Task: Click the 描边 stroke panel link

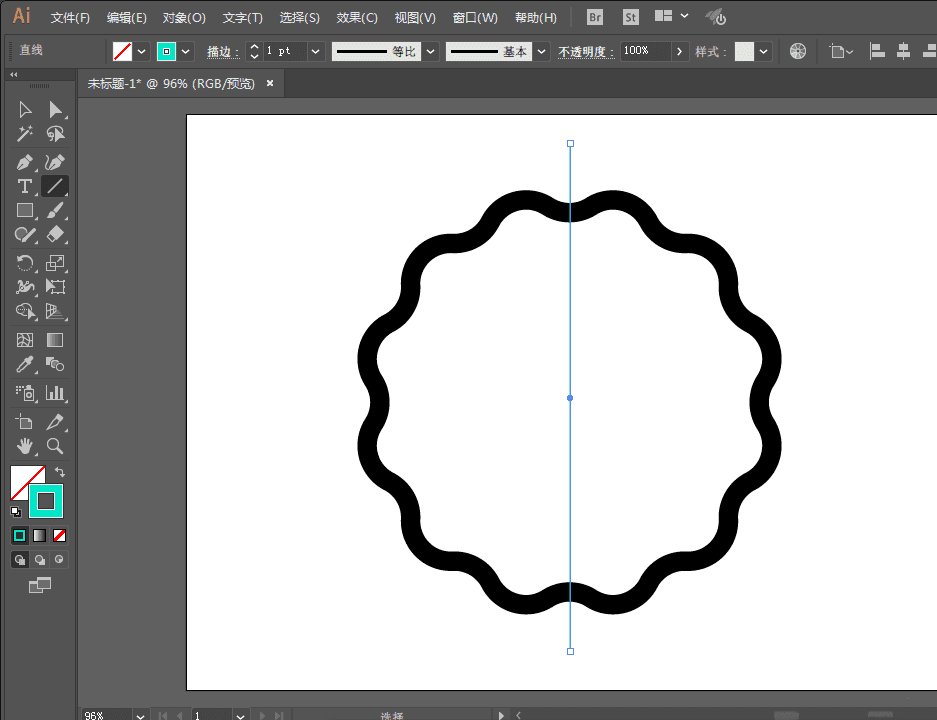Action: [223, 52]
